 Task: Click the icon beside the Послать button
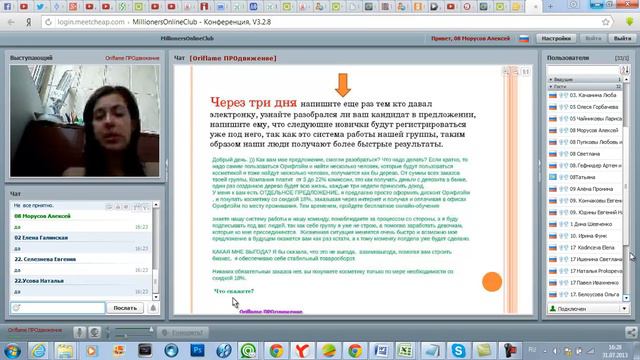pyautogui.click(x=153, y=308)
